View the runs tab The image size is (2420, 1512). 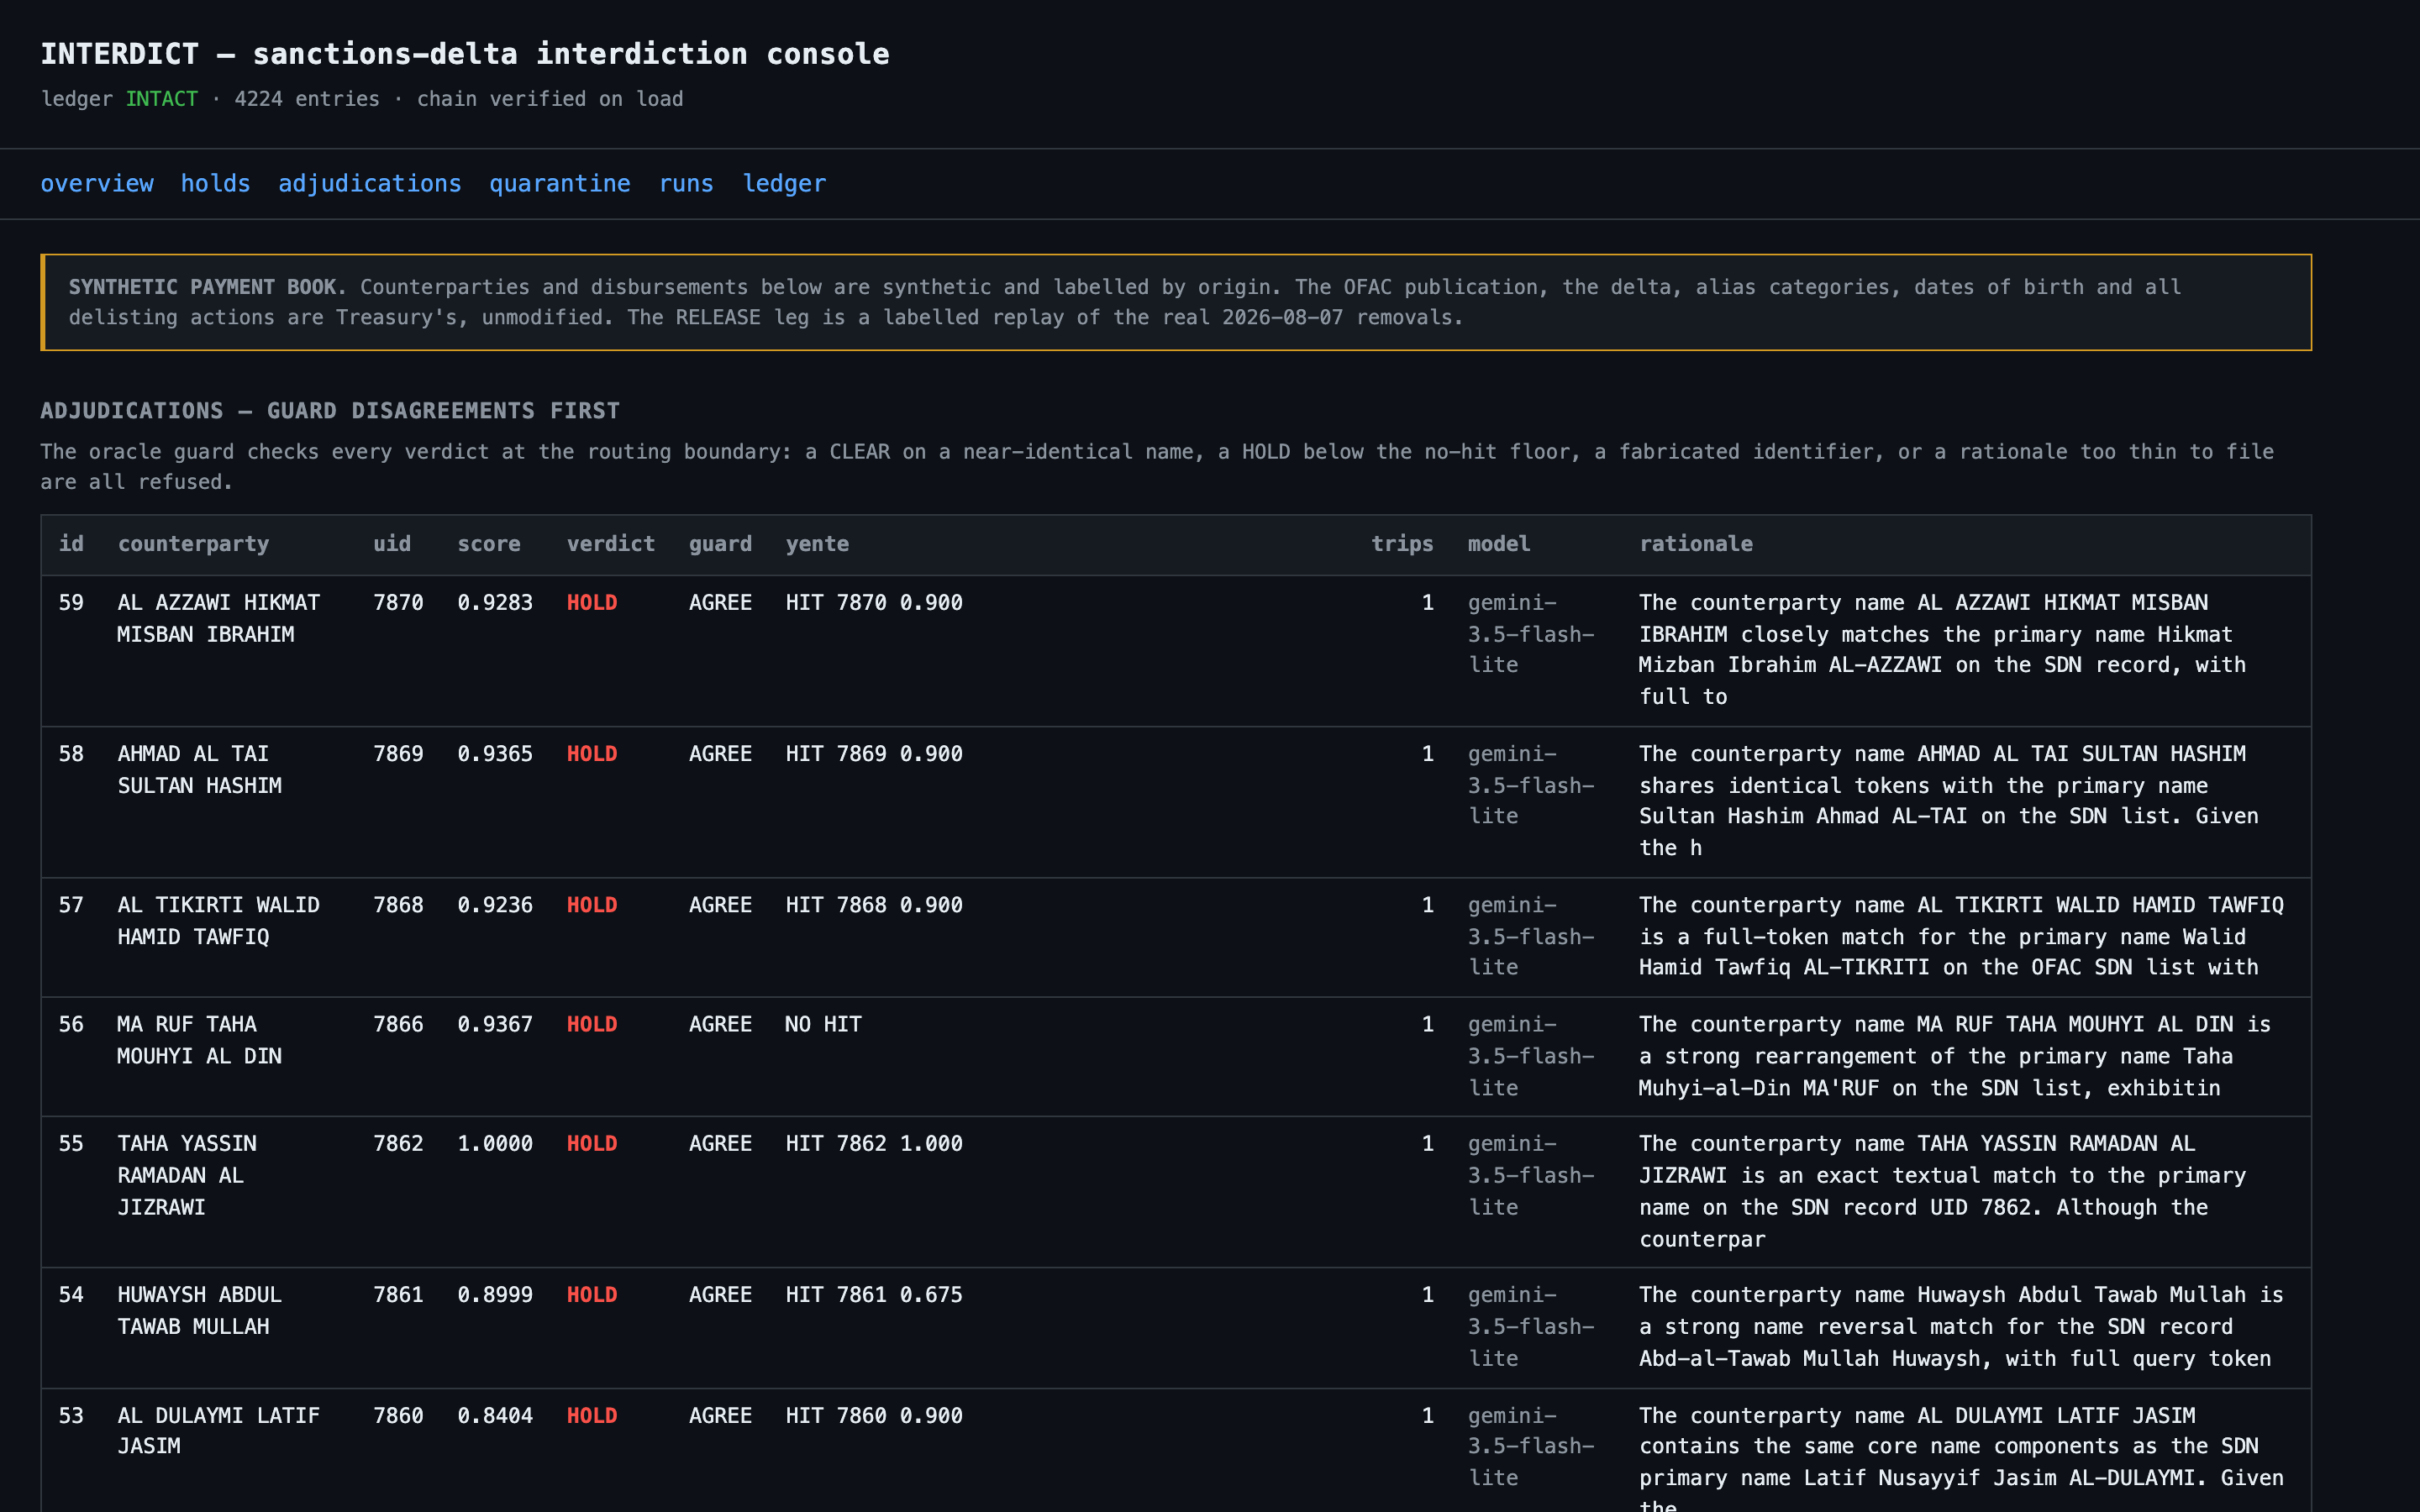pos(686,184)
